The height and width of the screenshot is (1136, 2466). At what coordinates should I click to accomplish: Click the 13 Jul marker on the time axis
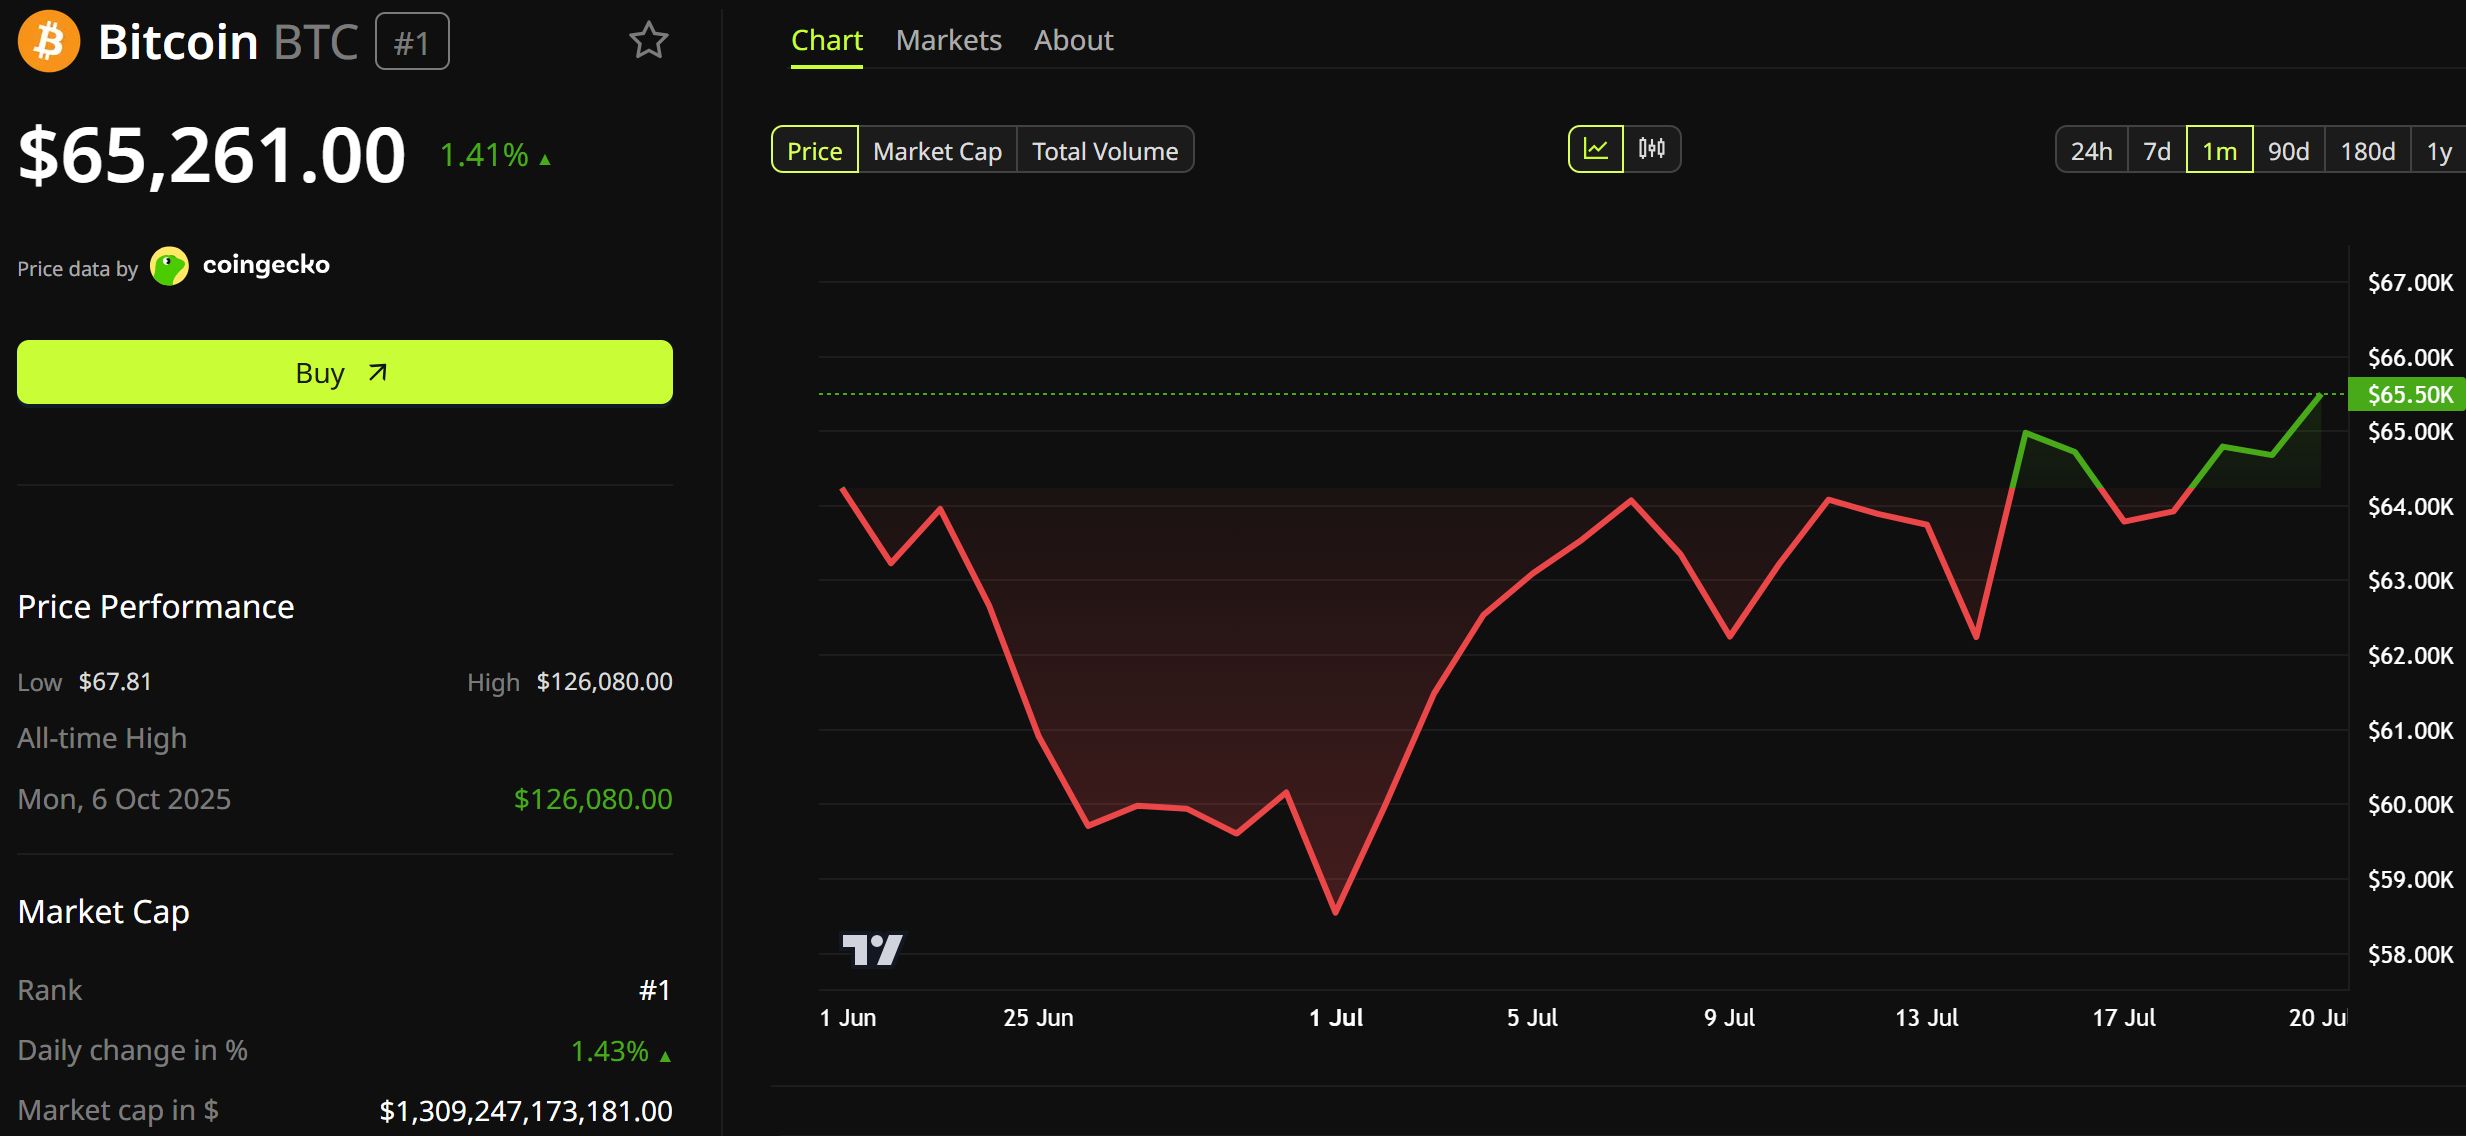(x=1926, y=1017)
